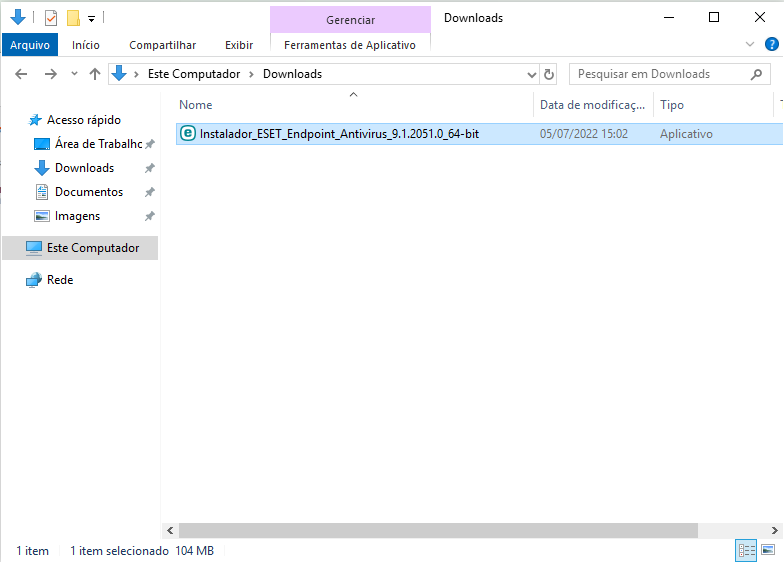Click the refresh button beside address bar
784x562 pixels.
pyautogui.click(x=548, y=74)
